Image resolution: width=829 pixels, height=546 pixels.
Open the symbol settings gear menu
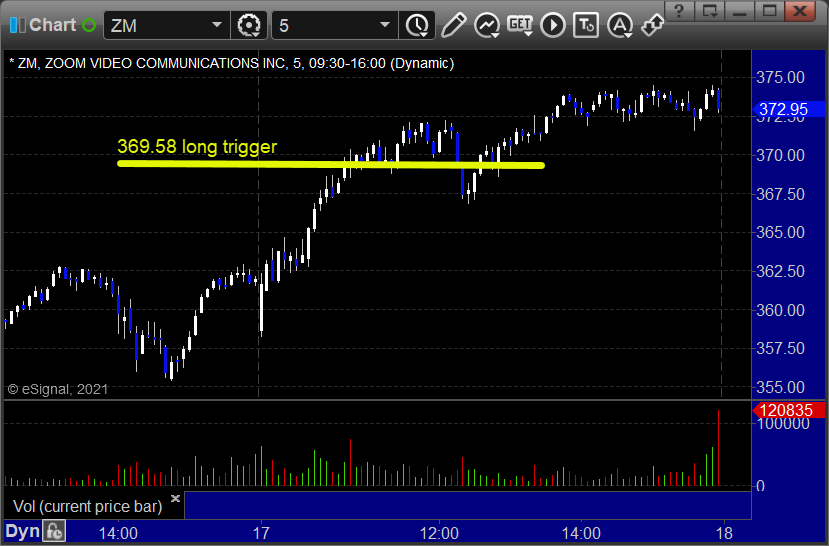(x=248, y=25)
